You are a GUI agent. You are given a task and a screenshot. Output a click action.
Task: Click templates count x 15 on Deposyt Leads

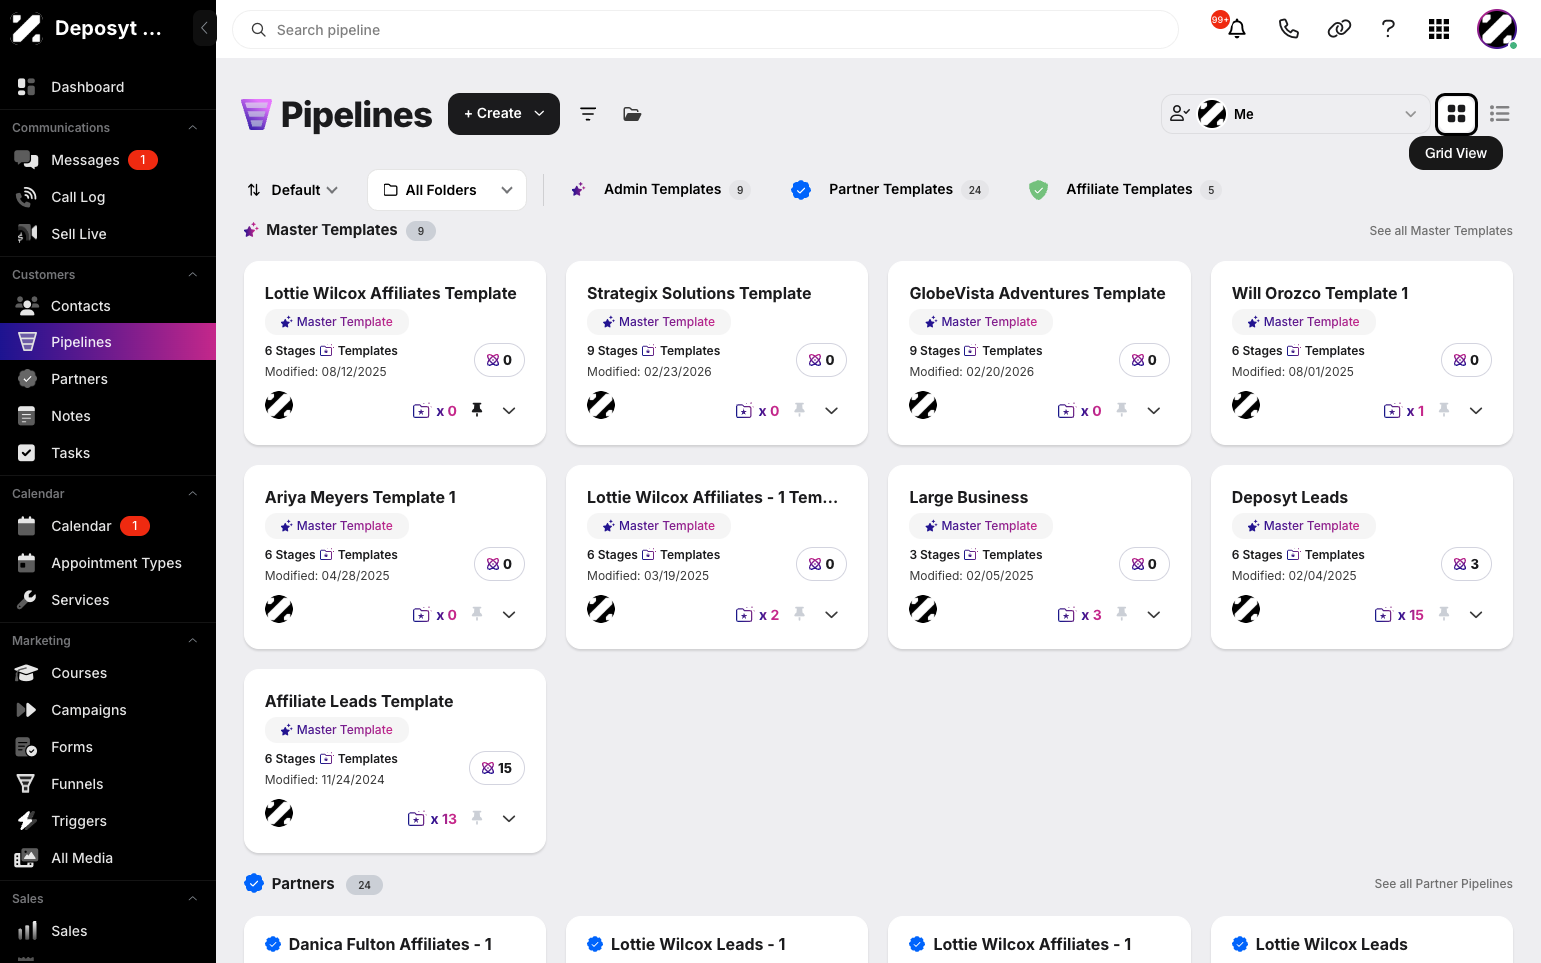pos(1400,615)
